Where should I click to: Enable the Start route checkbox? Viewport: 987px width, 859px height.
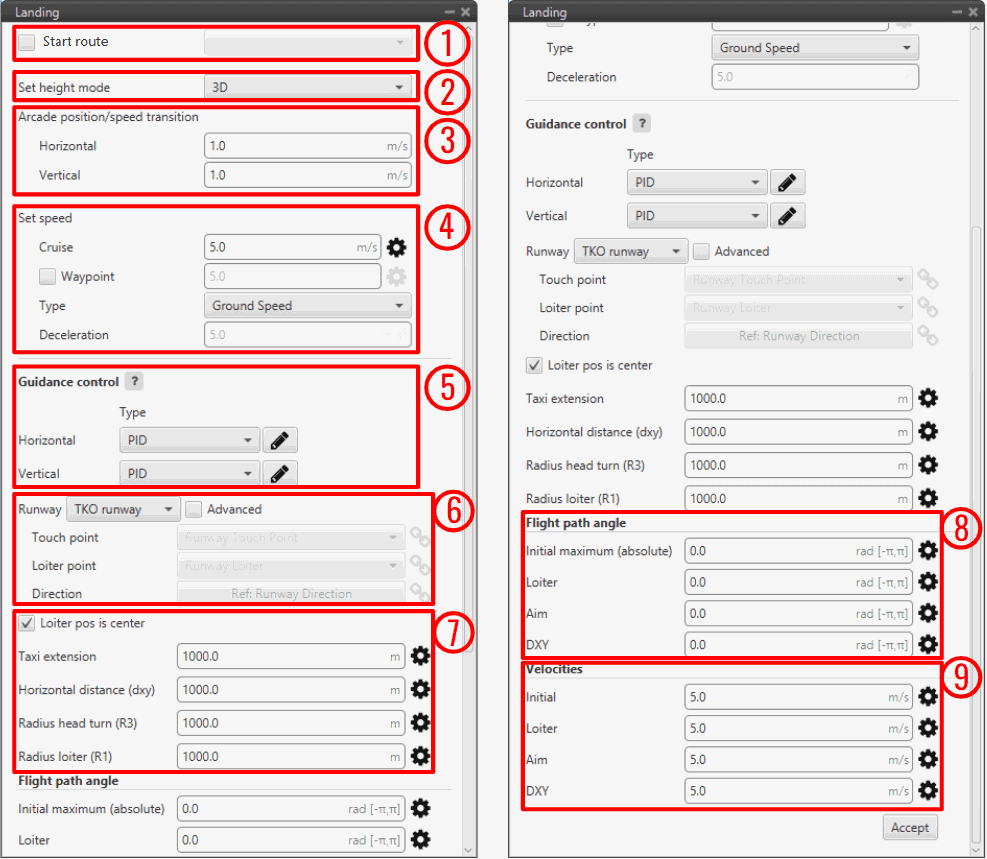tap(27, 42)
